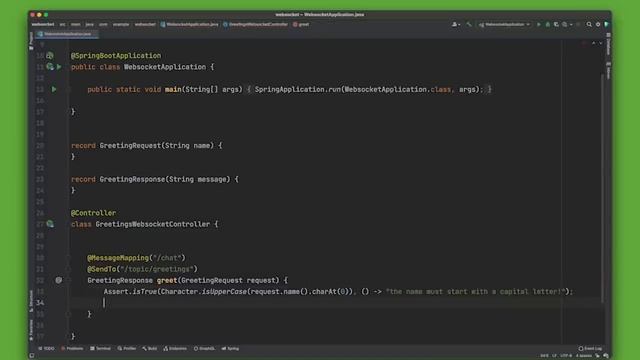640x360 pixels.
Task: Open the Profiler tool window
Action: pyautogui.click(x=127, y=349)
